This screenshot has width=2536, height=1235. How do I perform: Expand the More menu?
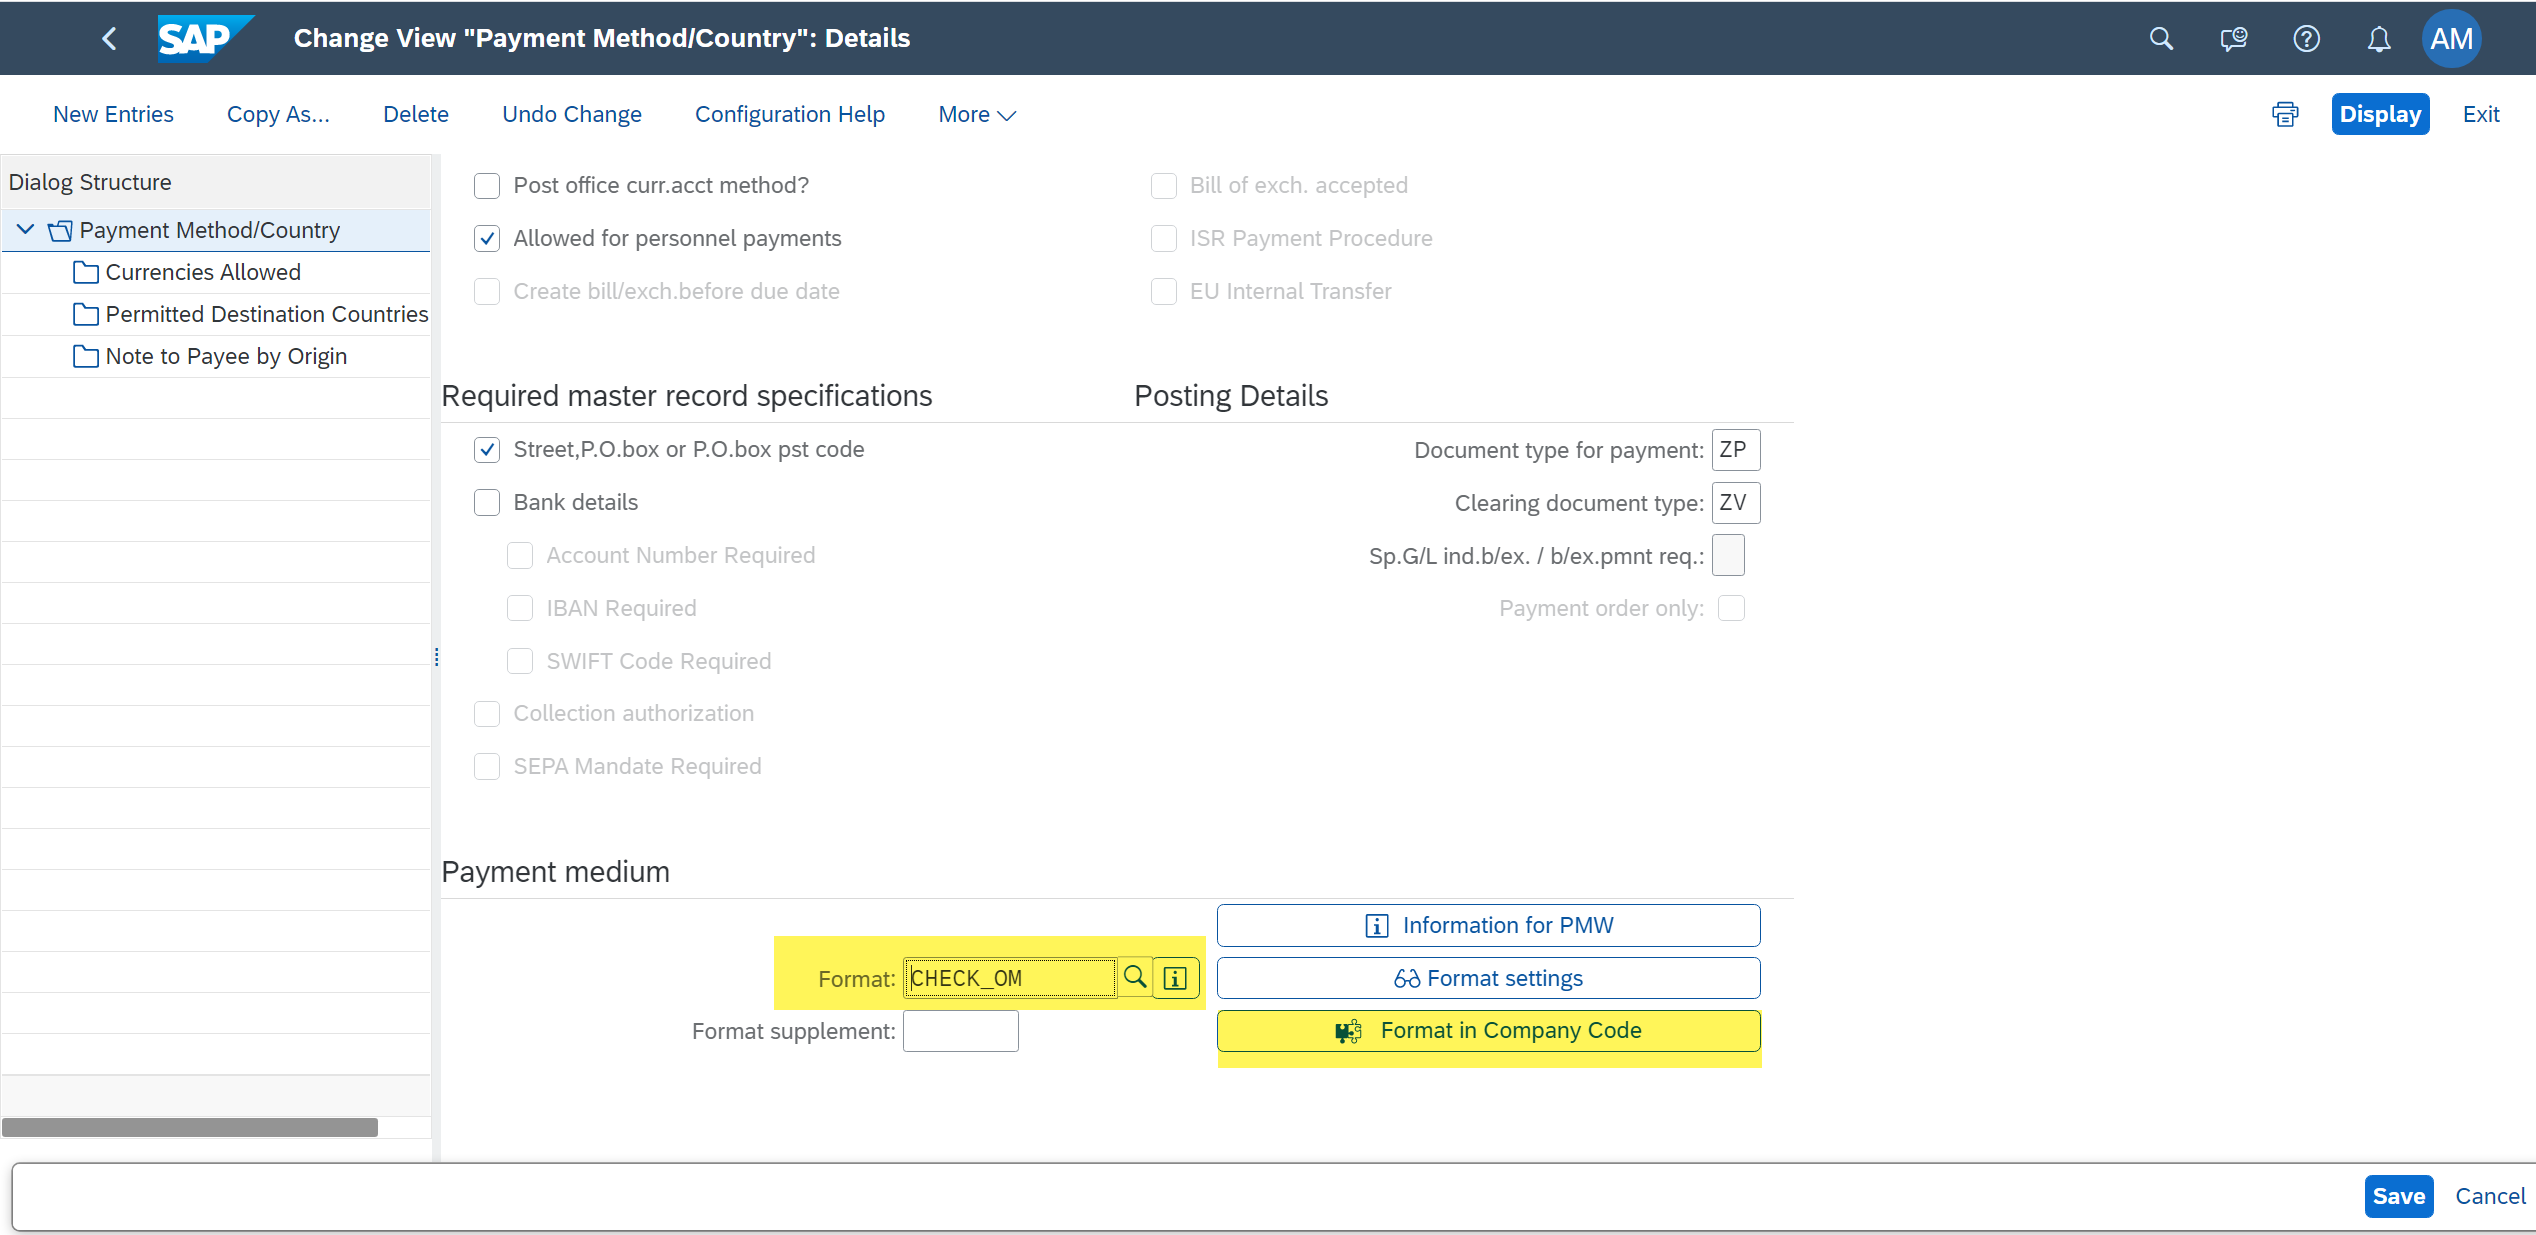click(x=977, y=114)
